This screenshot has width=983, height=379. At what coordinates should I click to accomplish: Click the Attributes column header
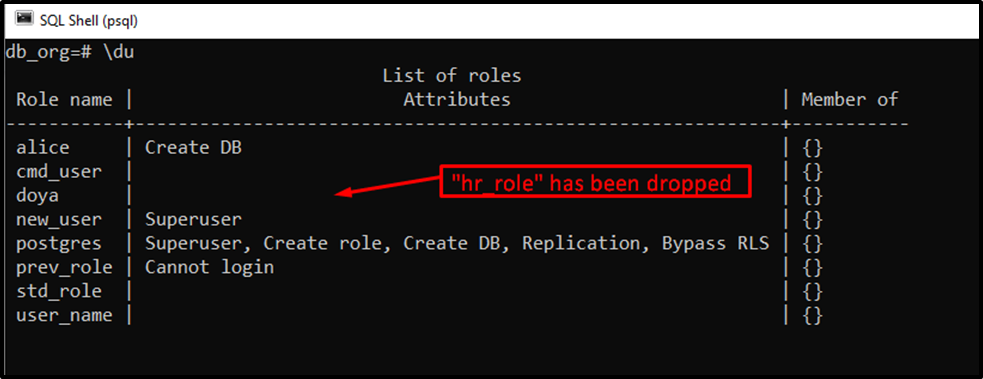pyautogui.click(x=456, y=100)
